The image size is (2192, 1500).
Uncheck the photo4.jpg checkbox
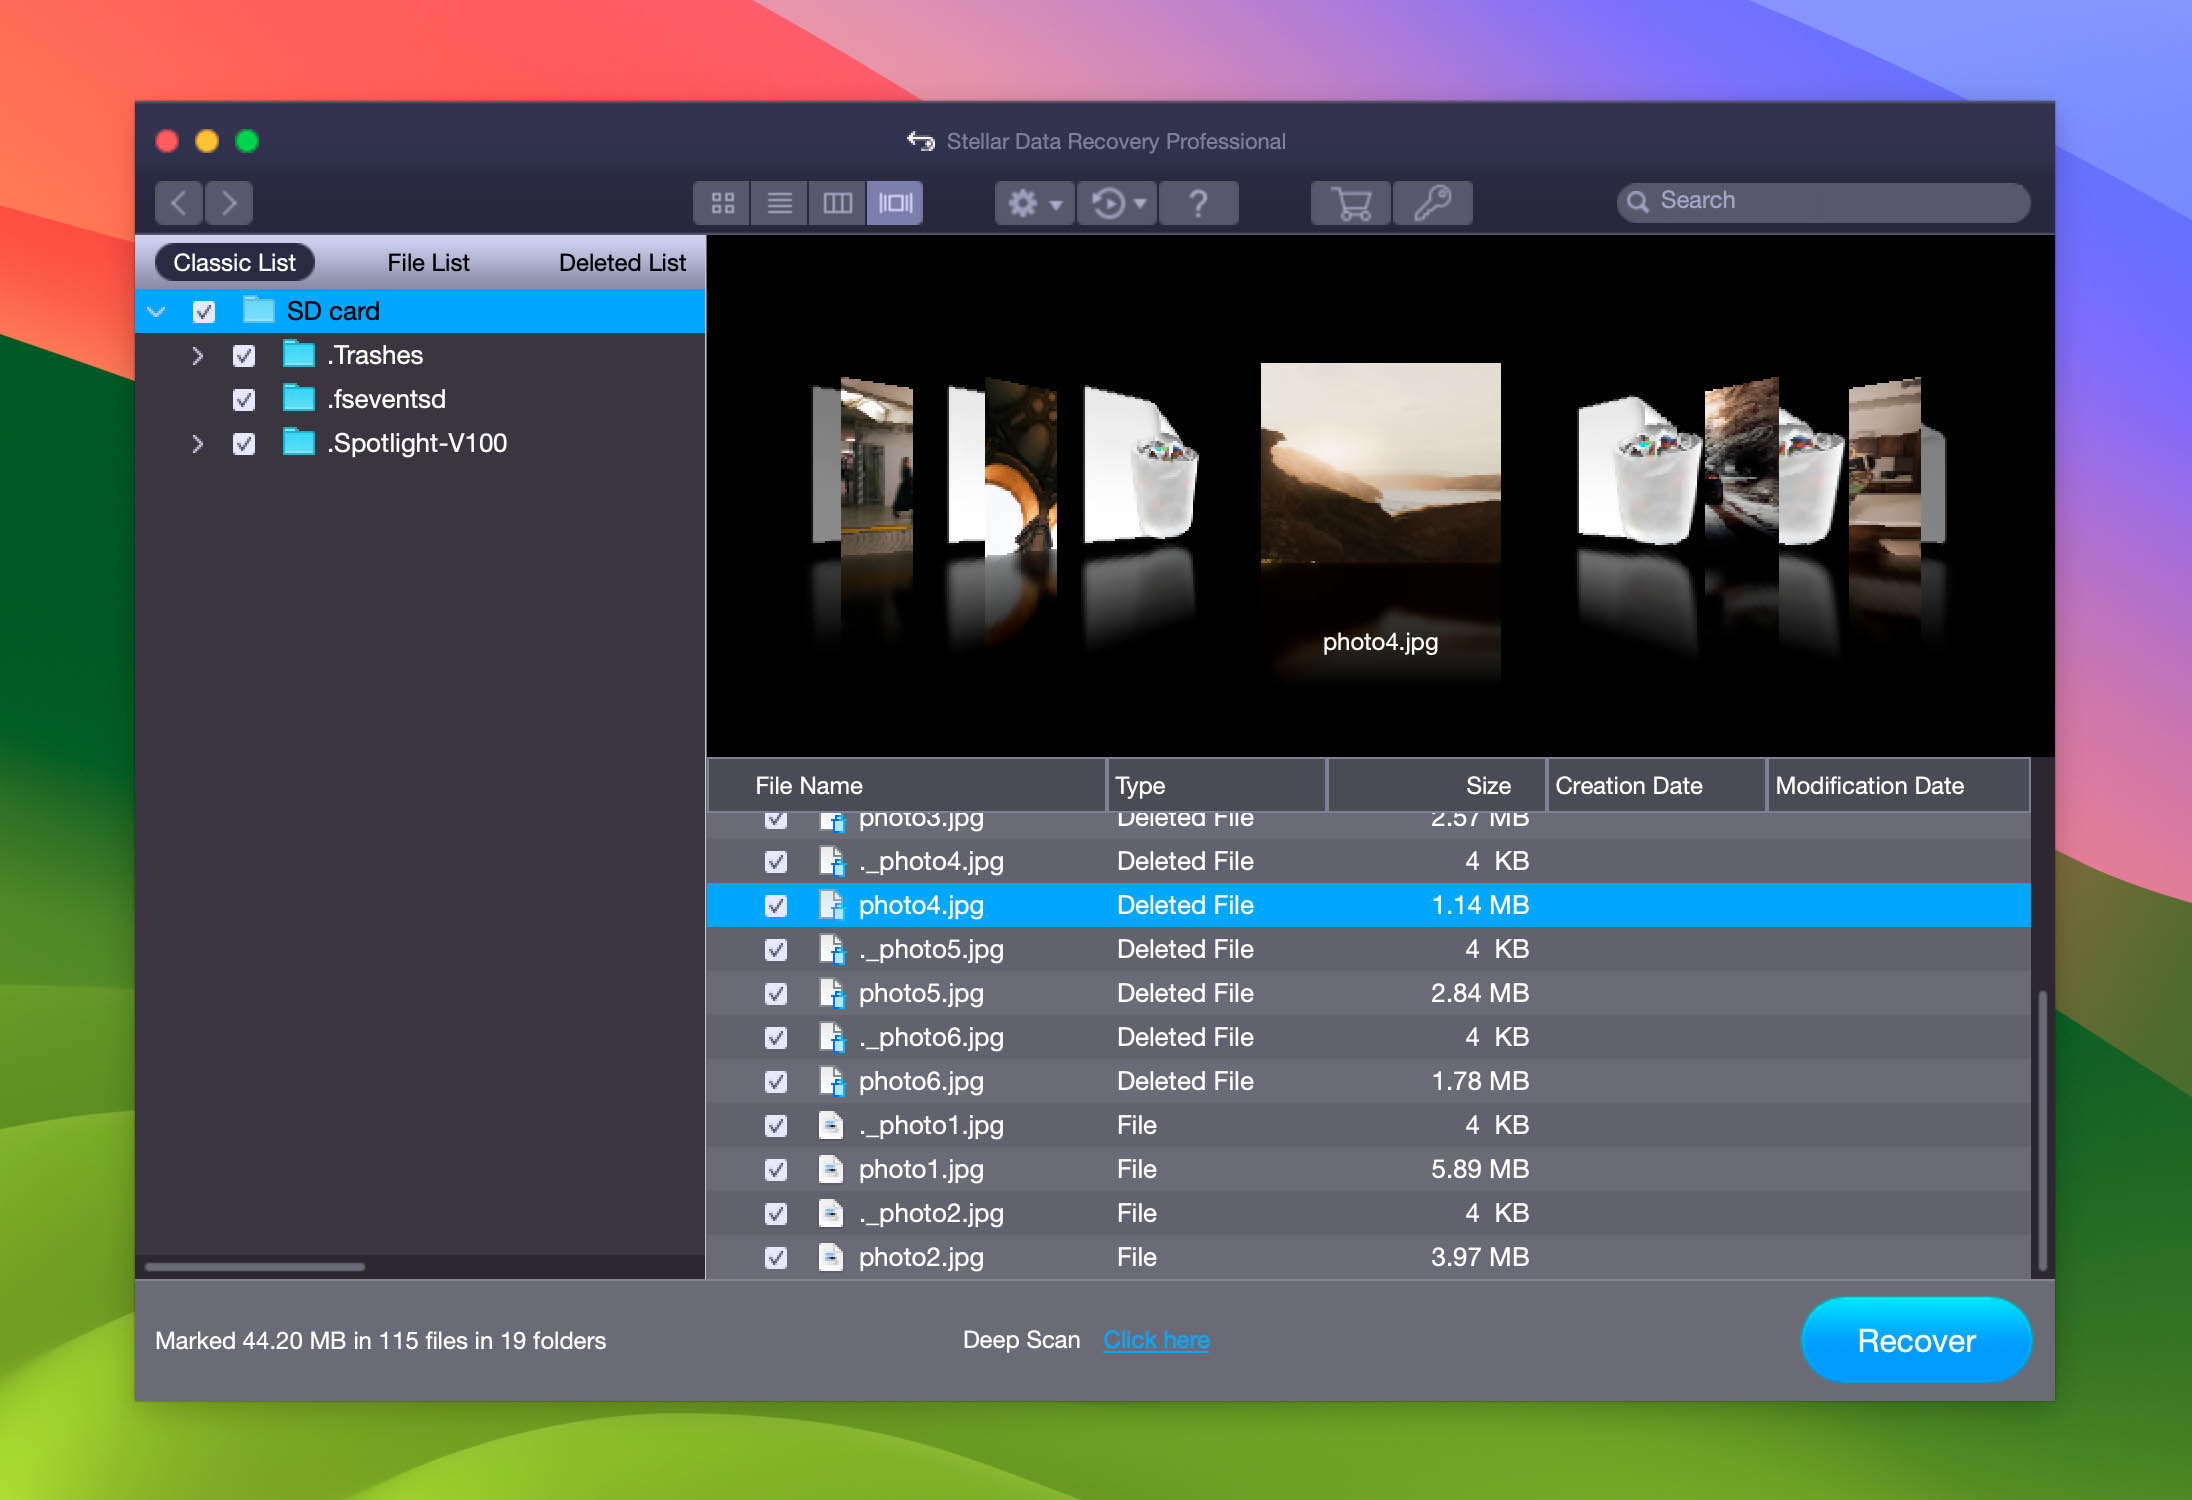[776, 906]
